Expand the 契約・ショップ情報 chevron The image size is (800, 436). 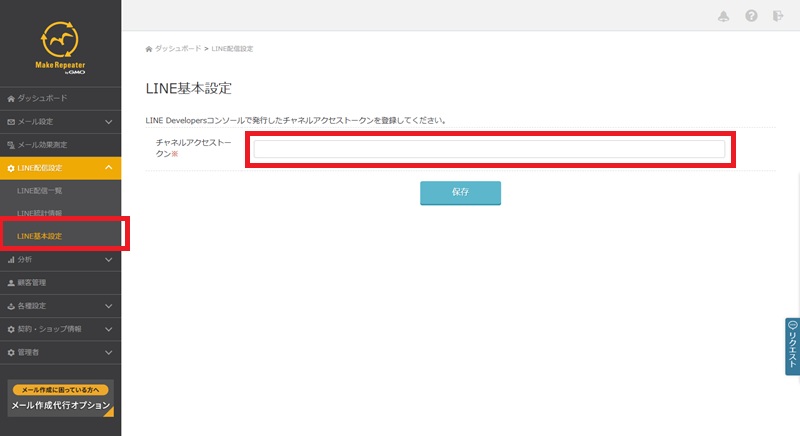(109, 329)
